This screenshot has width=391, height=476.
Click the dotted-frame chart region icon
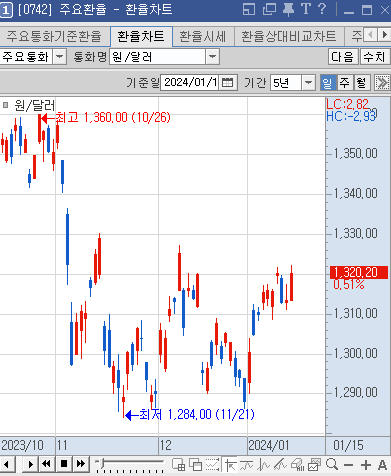click(x=212, y=465)
